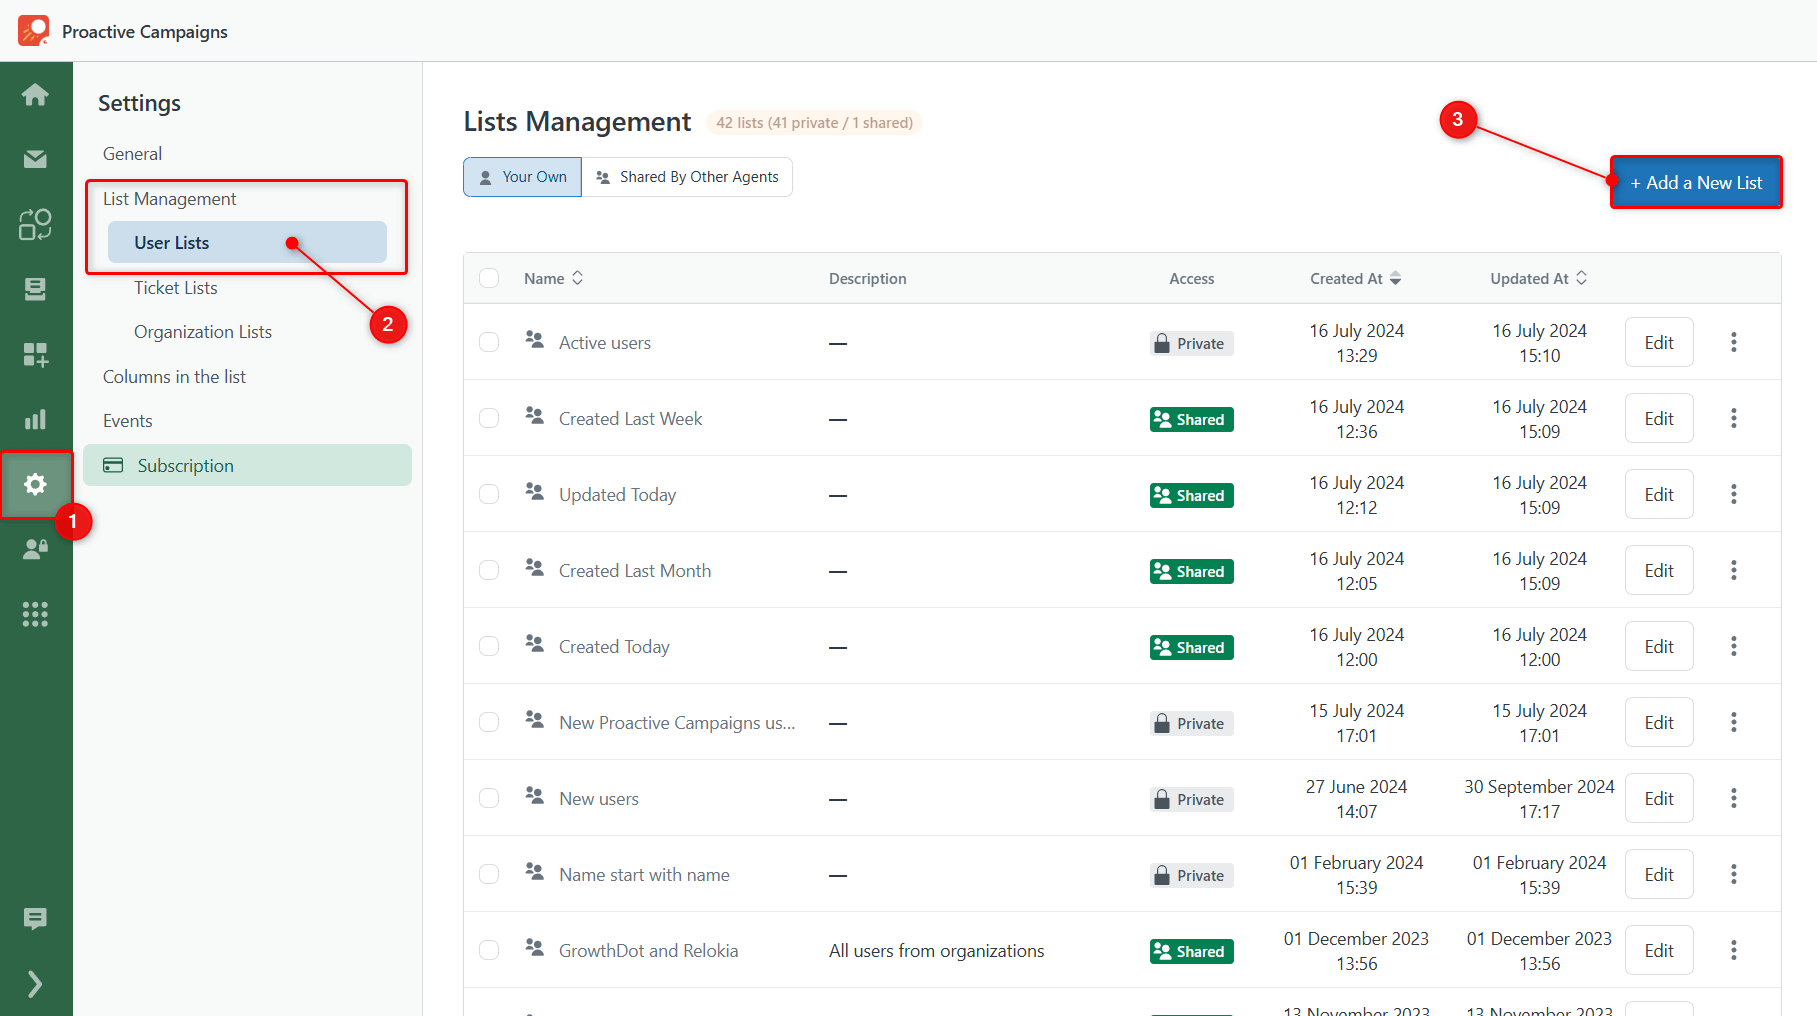Click the 42 lists count badge
Viewport: 1817px width, 1016px height.
(814, 122)
